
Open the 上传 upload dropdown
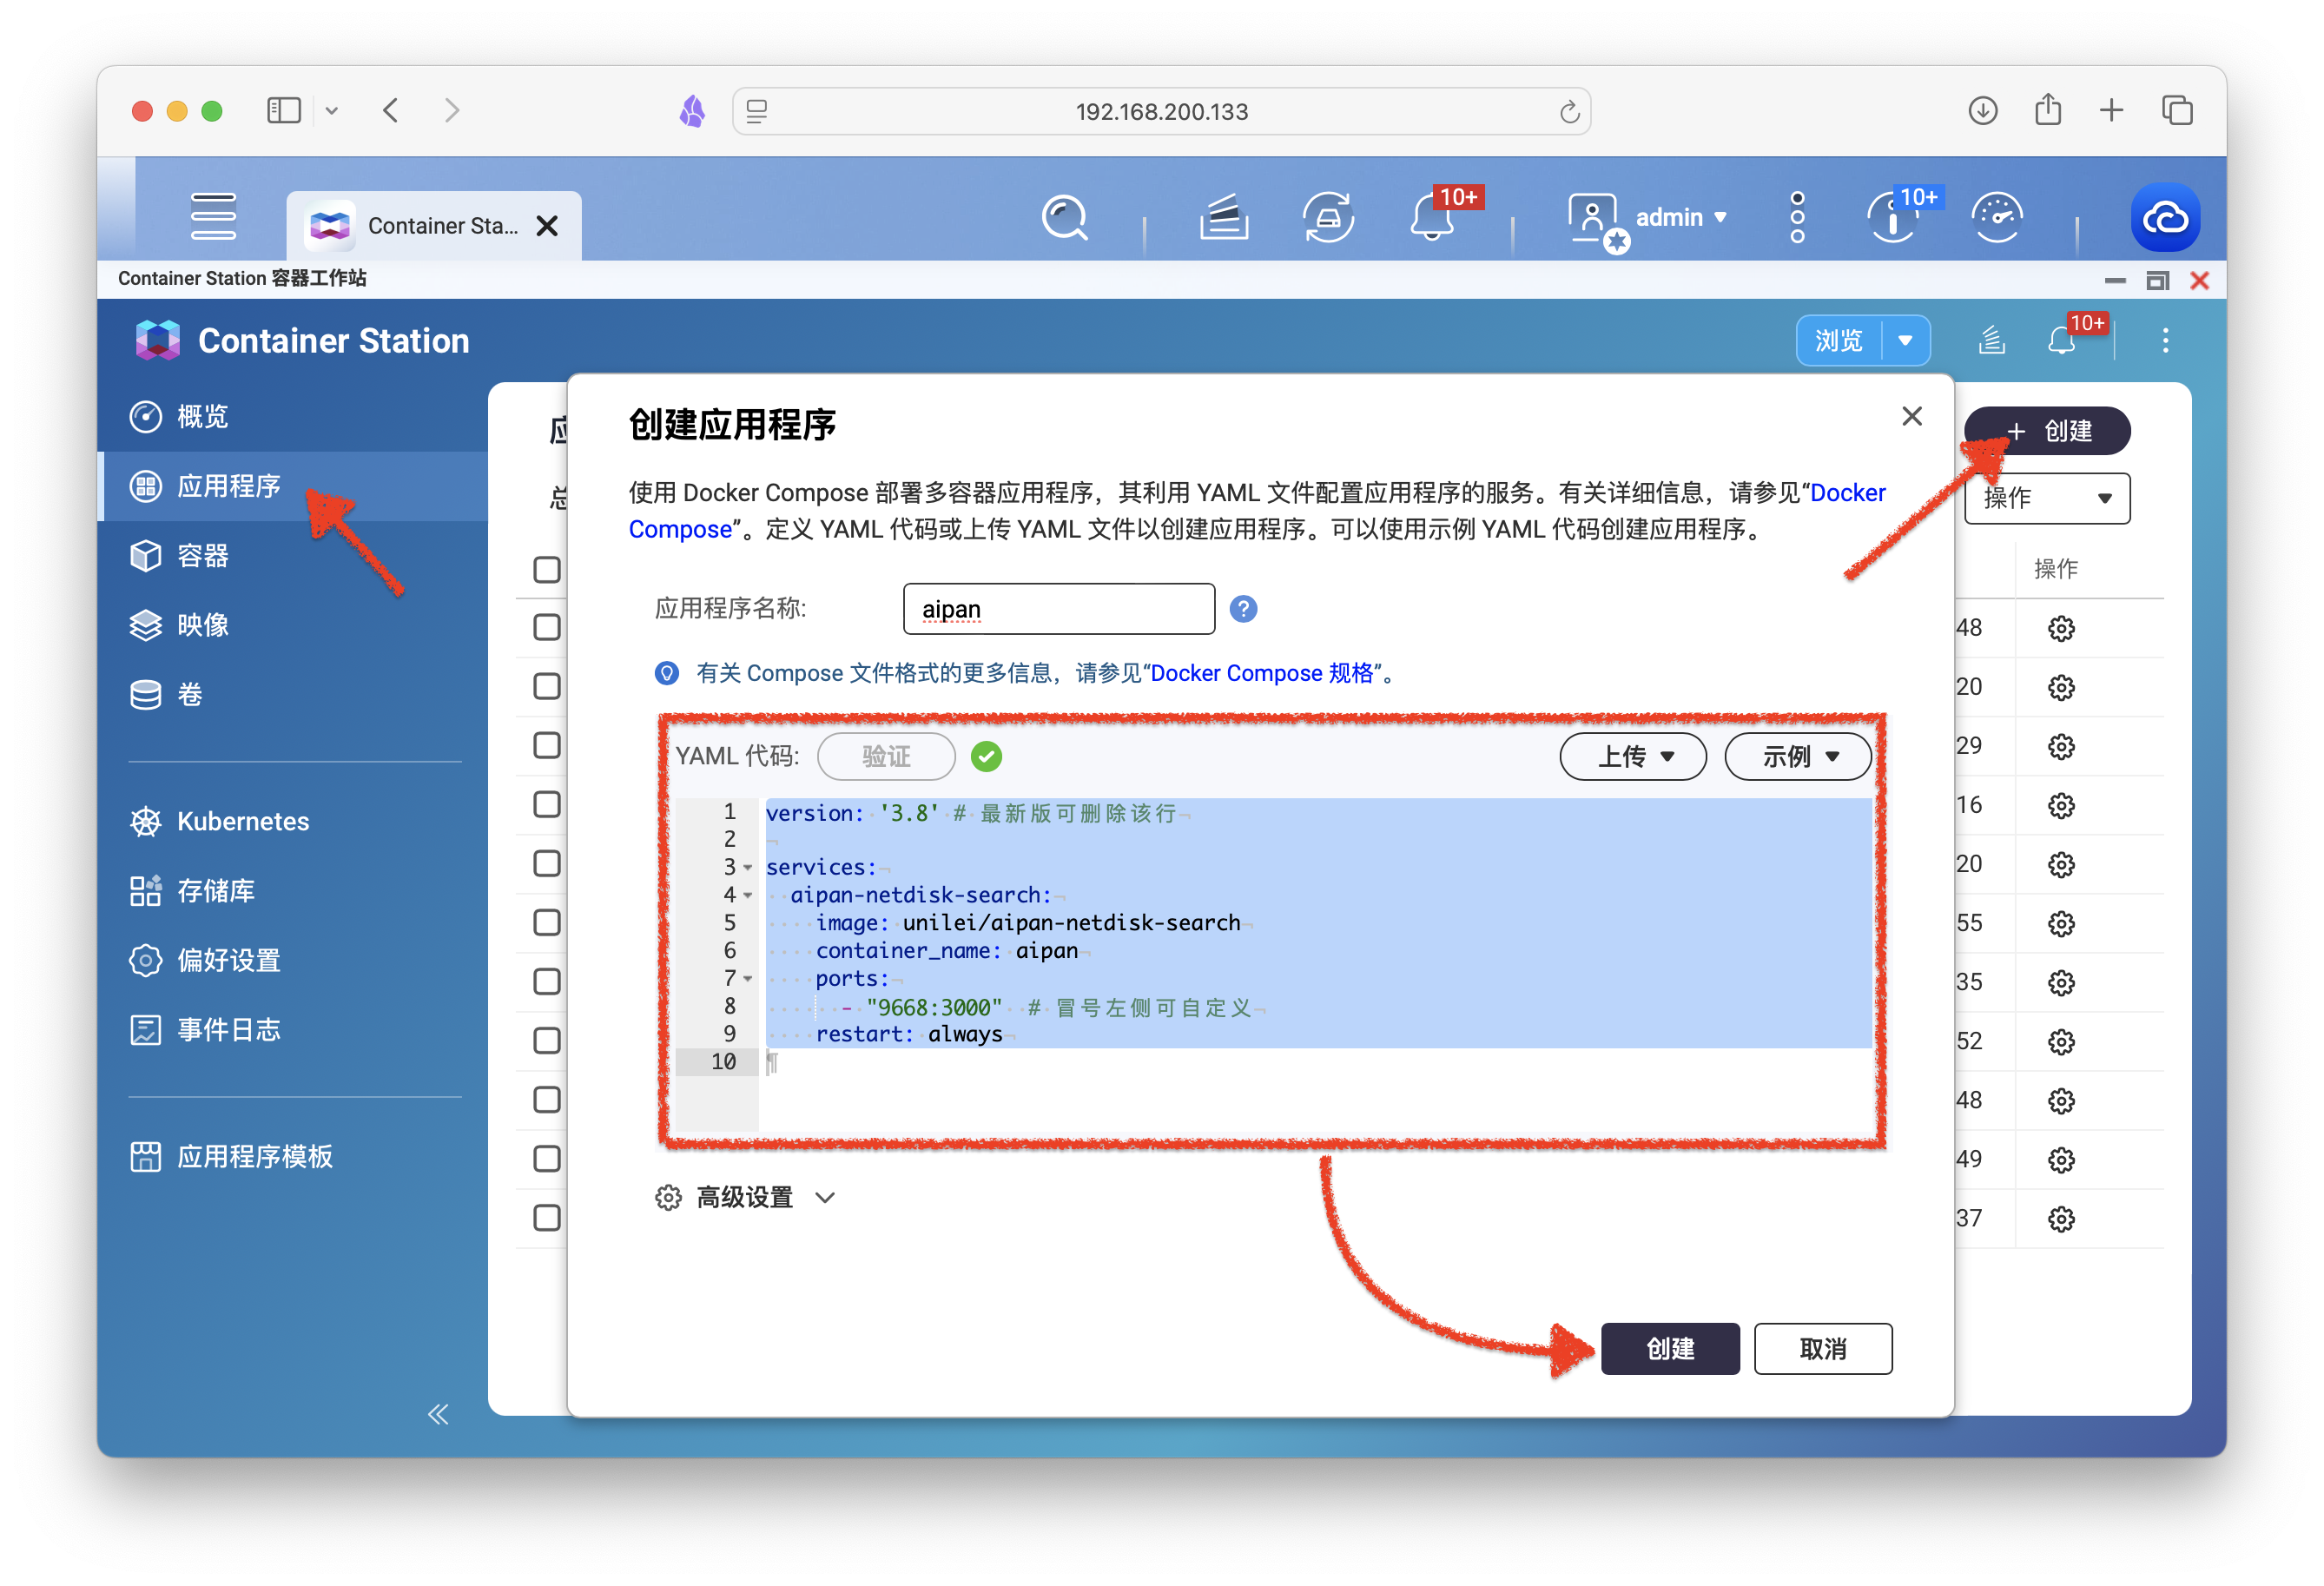tap(1633, 757)
